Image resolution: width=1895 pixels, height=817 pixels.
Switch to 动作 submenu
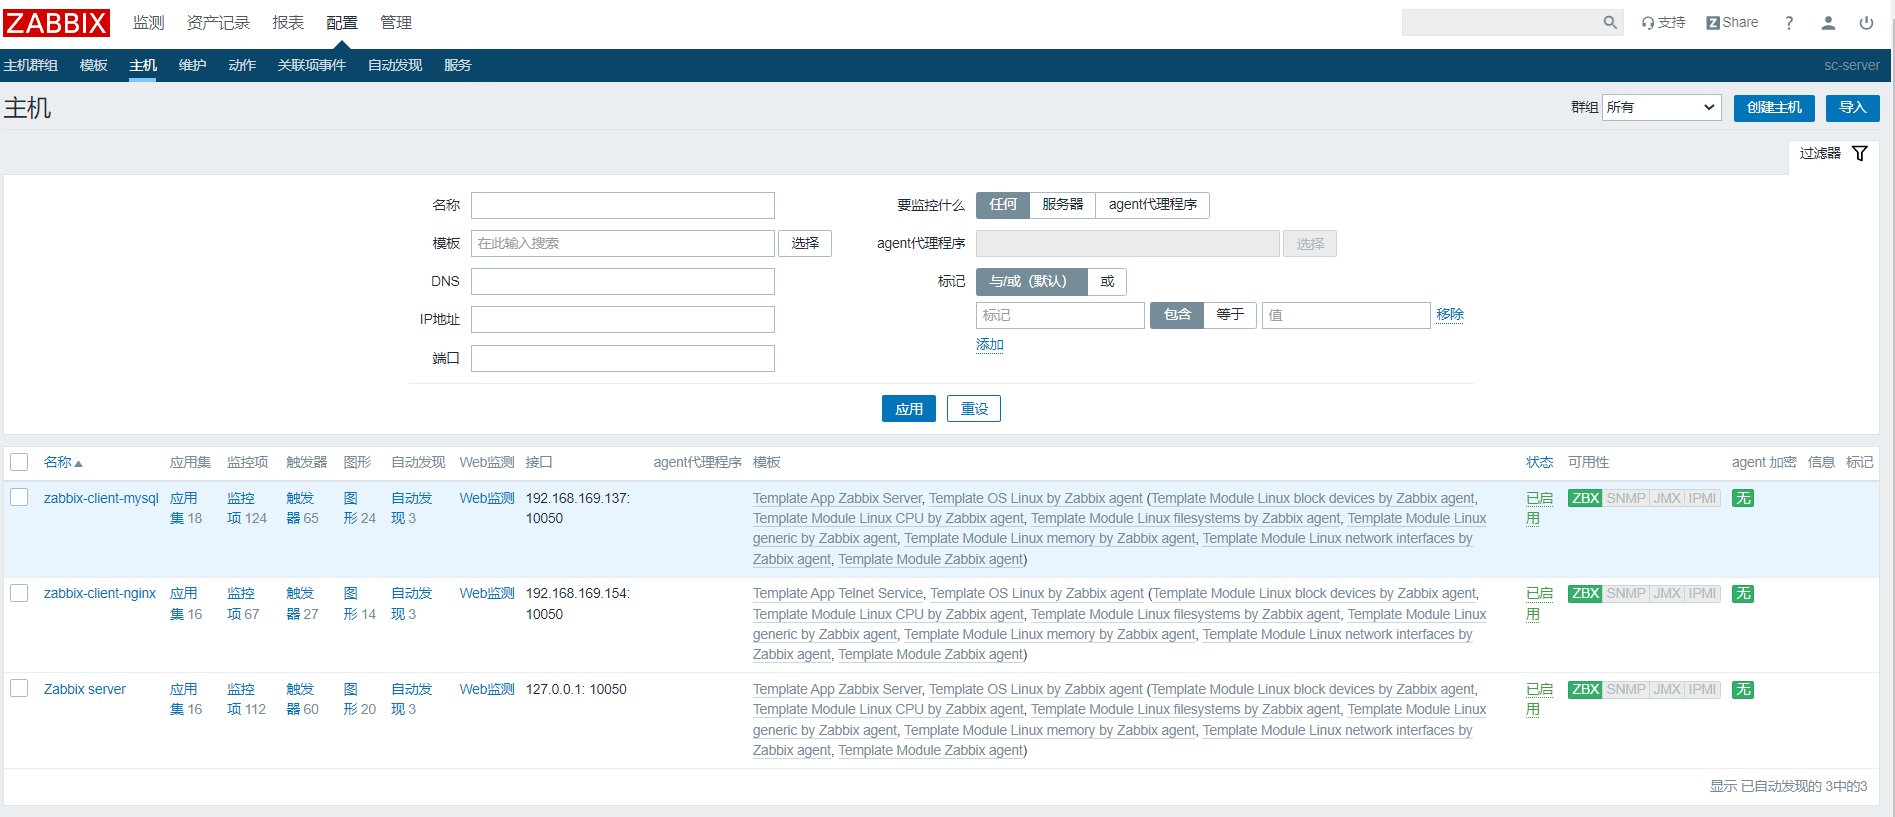(242, 65)
